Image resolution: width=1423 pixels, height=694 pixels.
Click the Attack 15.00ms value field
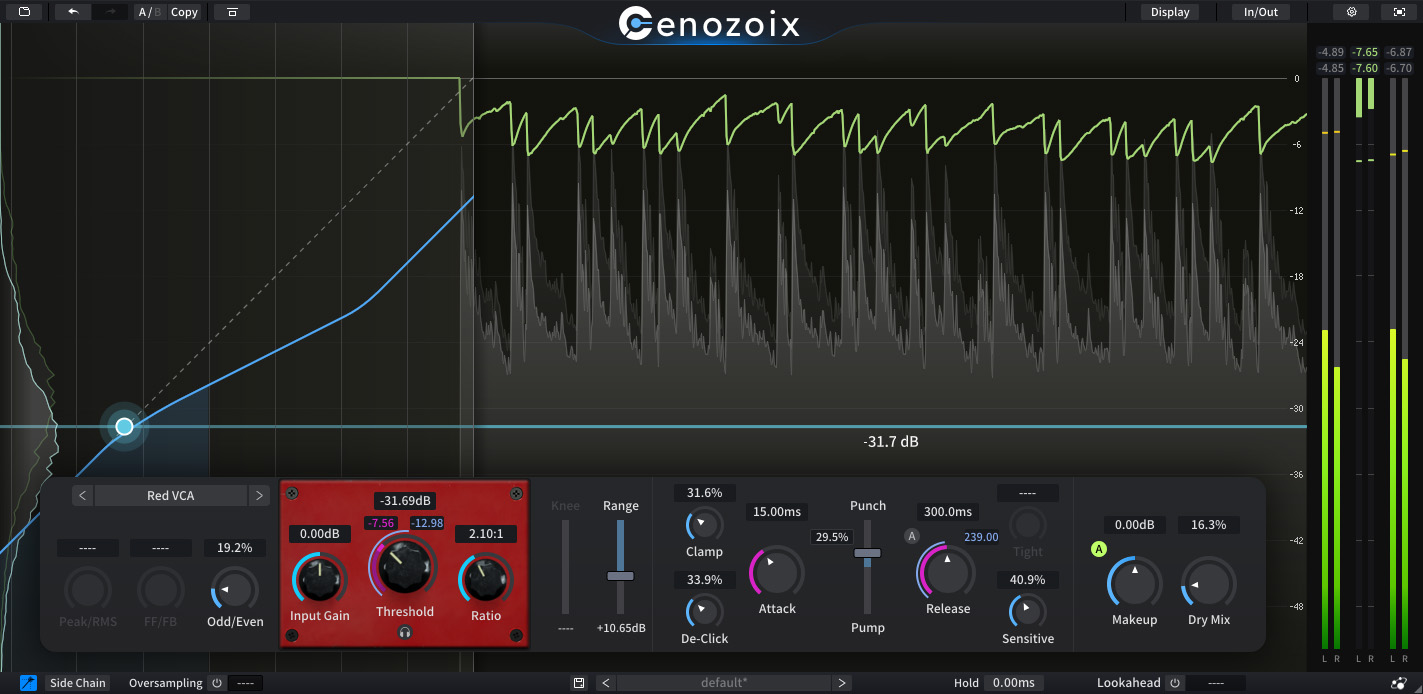coord(777,512)
